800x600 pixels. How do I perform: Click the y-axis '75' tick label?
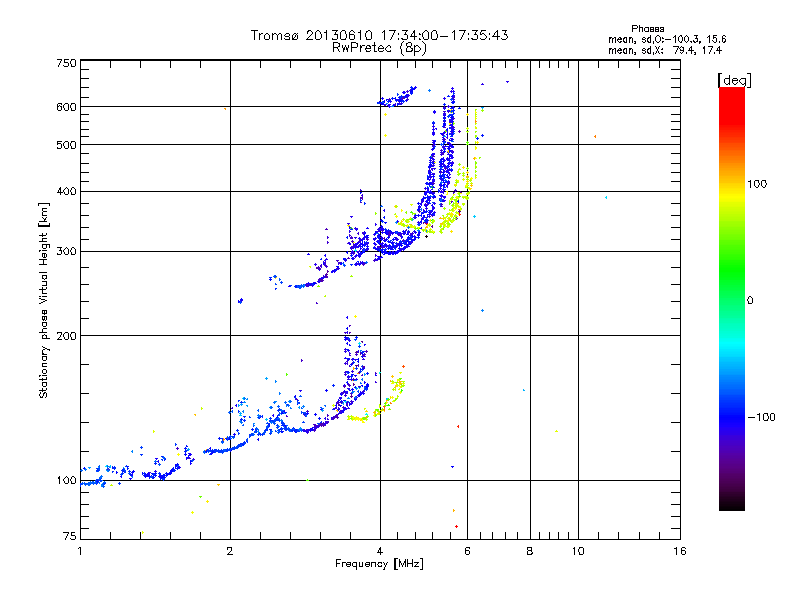point(70,536)
